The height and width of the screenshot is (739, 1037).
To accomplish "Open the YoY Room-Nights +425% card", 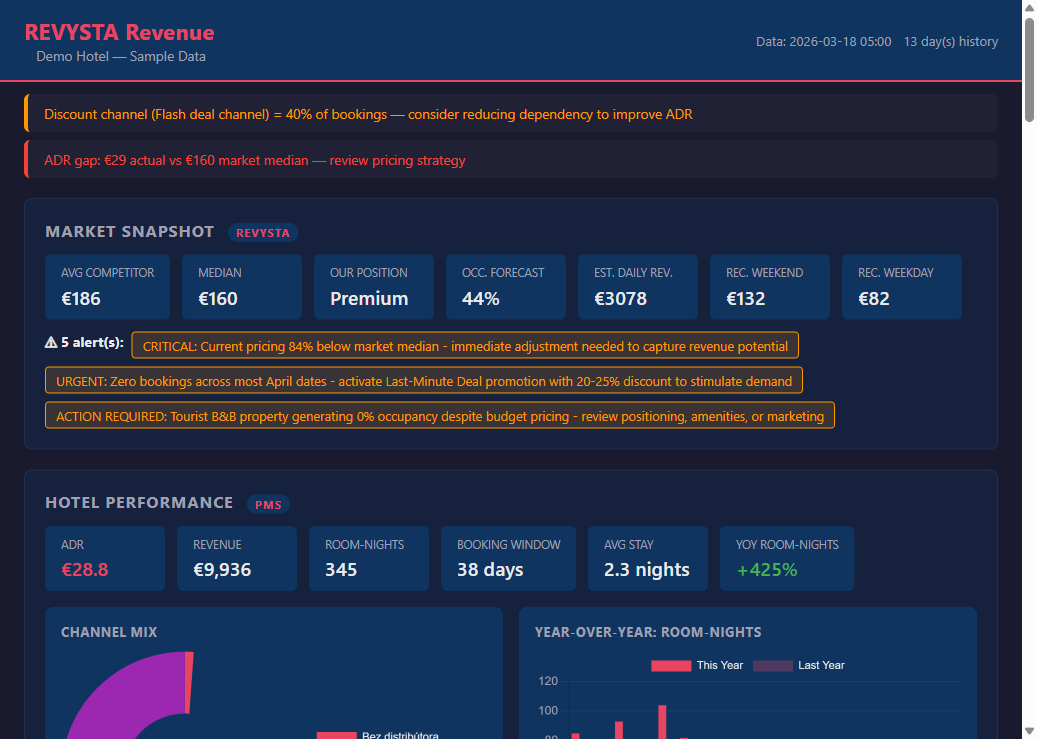I will pyautogui.click(x=787, y=558).
